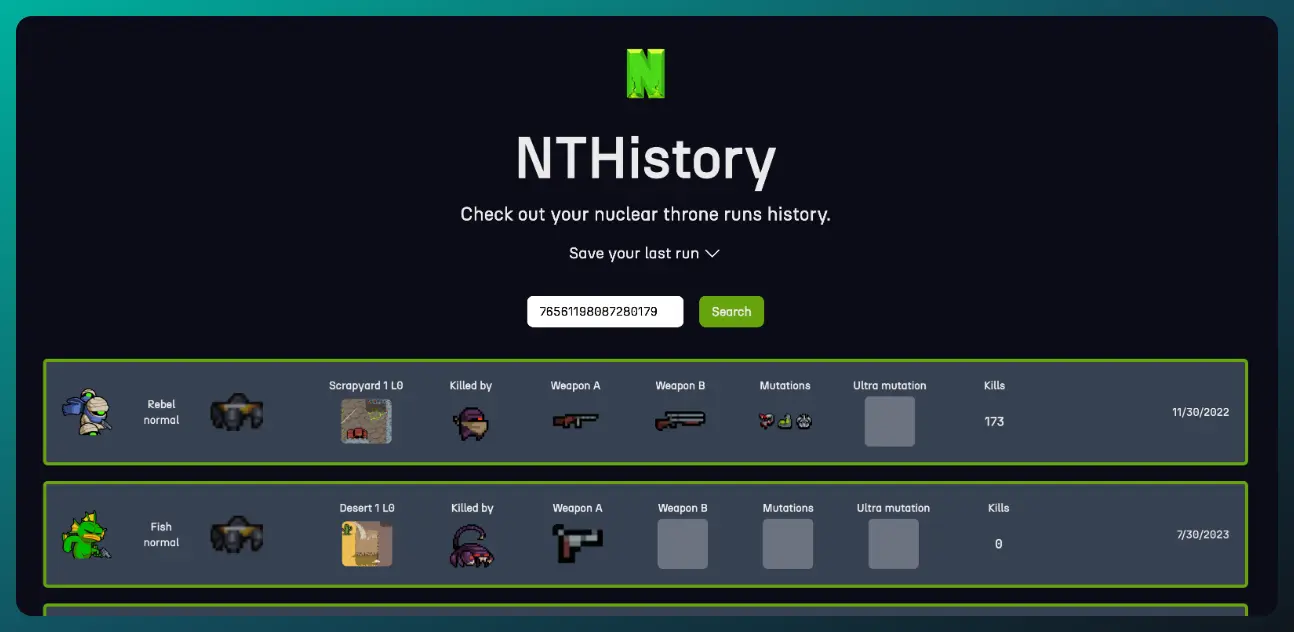This screenshot has width=1294, height=632.
Task: Click the 'Desert 1 L0' label
Action: click(x=367, y=508)
